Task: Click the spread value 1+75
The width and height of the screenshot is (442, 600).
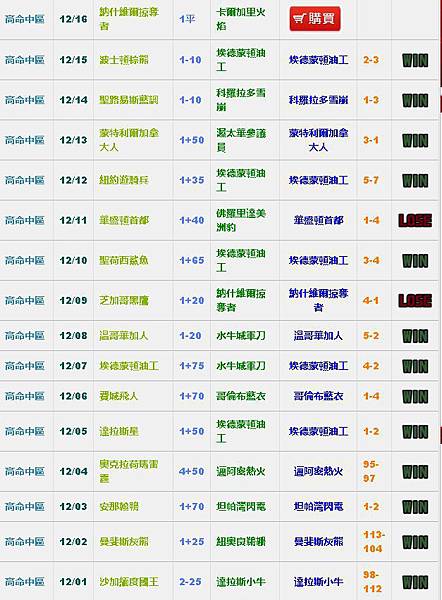Action: [x=192, y=366]
